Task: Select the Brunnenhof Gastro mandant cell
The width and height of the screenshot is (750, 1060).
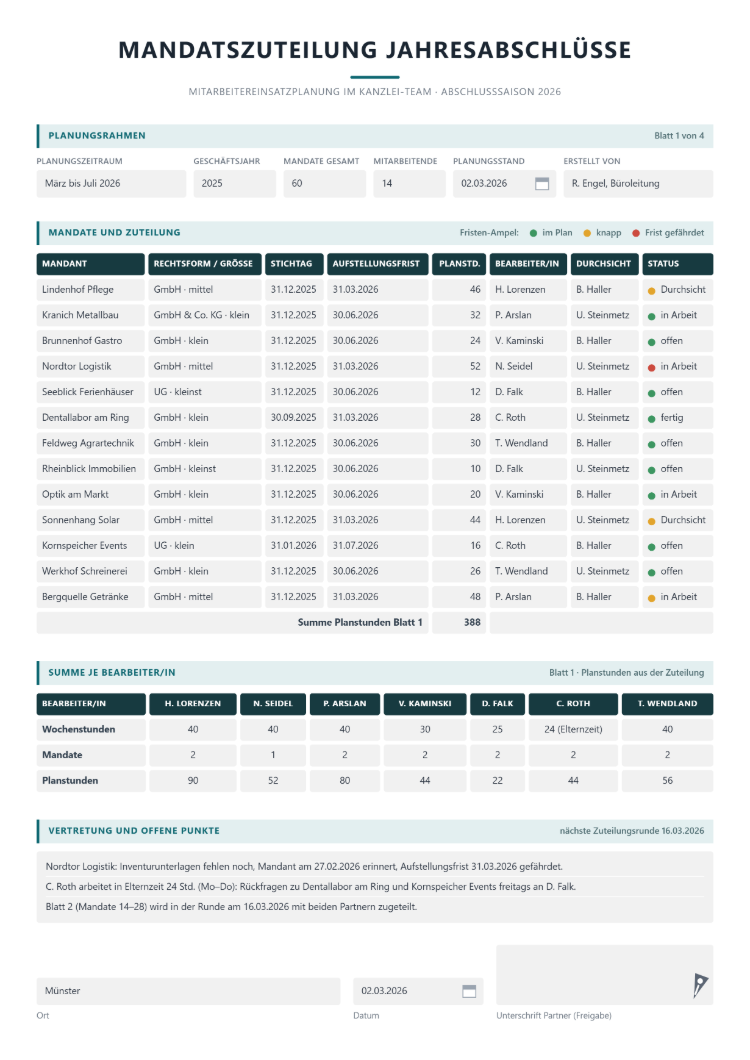Action: pos(91,341)
